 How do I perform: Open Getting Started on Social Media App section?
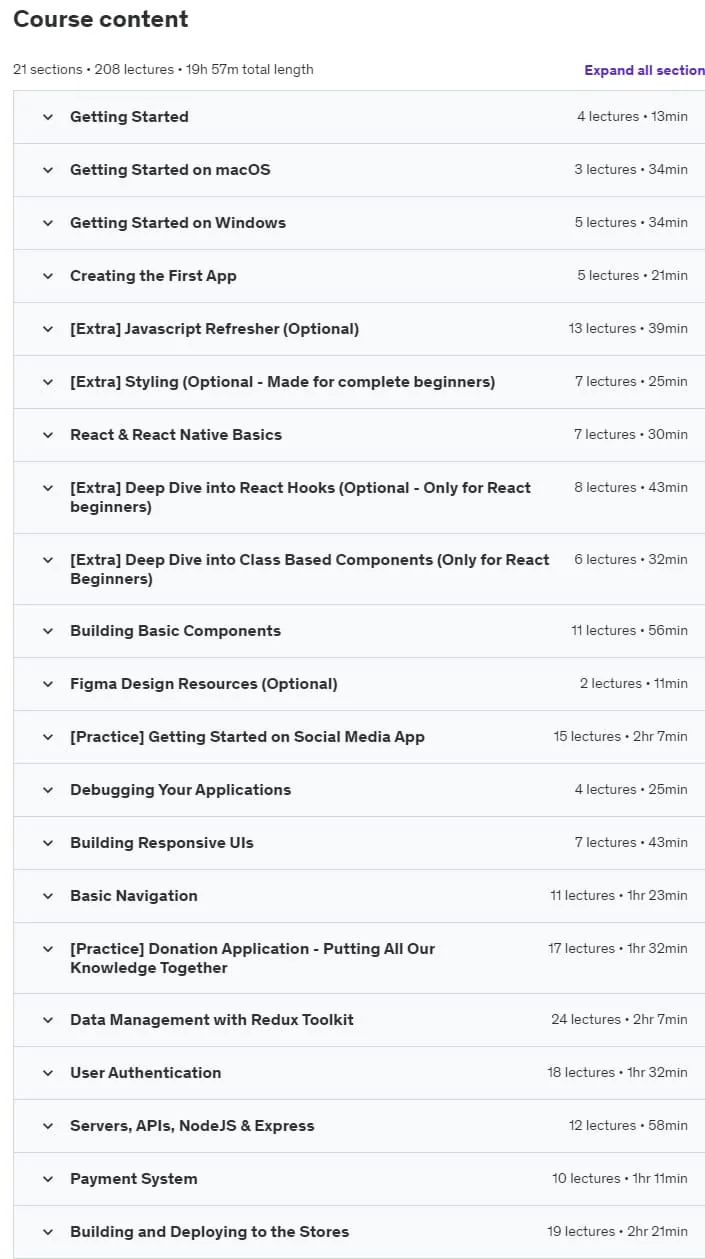click(359, 737)
